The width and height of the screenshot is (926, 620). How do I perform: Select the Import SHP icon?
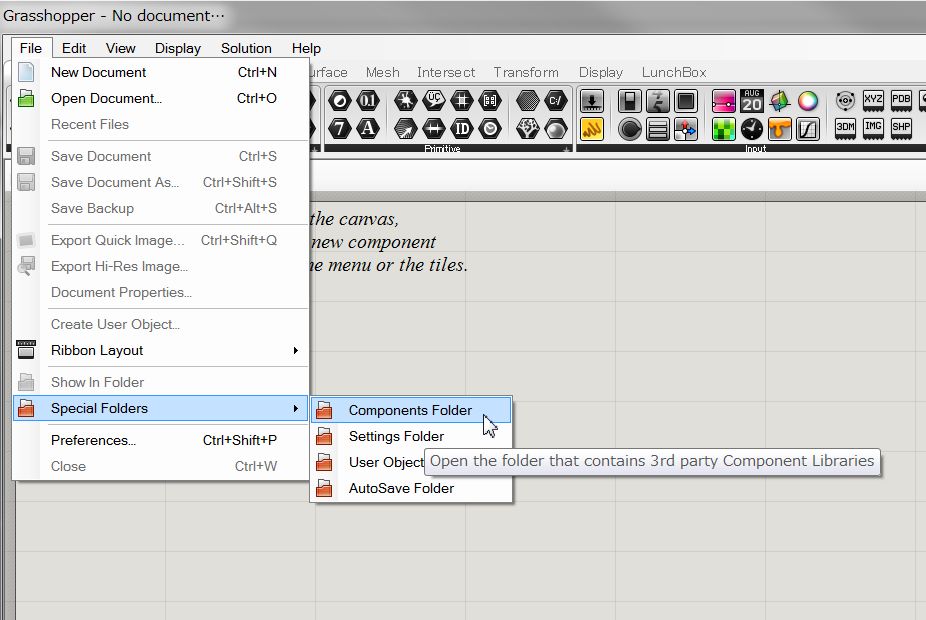901,128
